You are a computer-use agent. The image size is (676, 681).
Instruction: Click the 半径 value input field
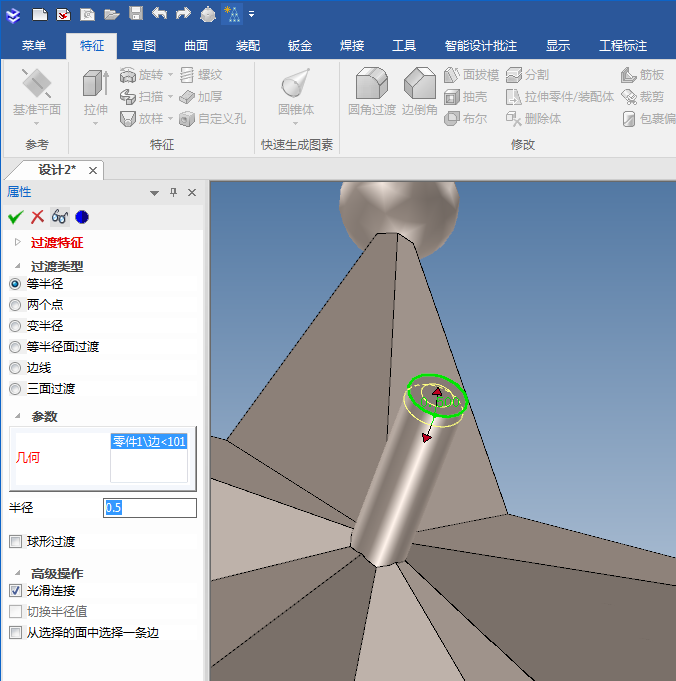(150, 508)
